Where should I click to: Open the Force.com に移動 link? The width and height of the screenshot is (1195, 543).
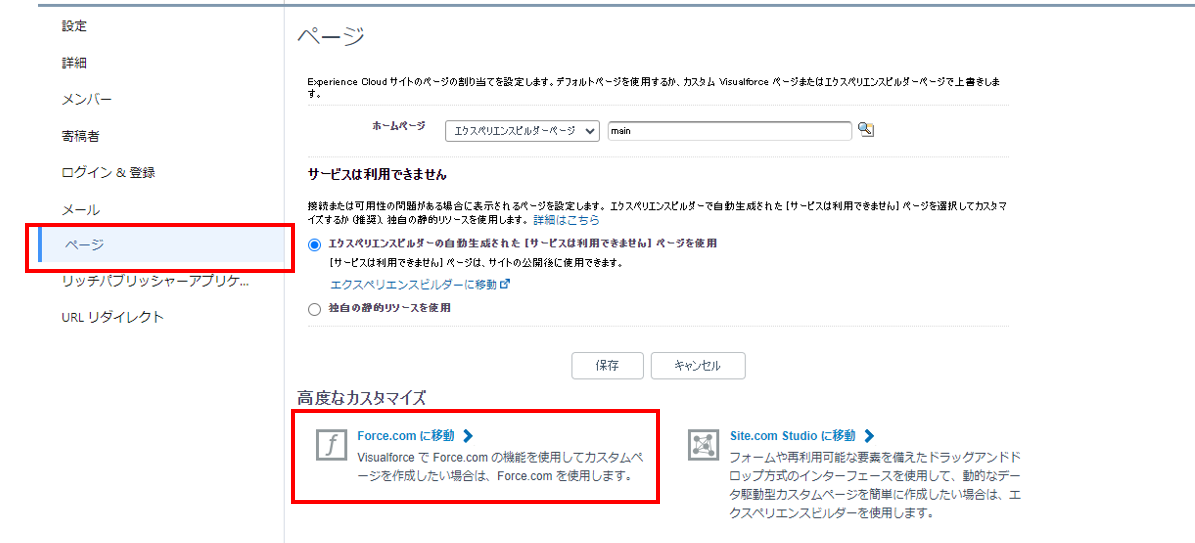click(406, 435)
